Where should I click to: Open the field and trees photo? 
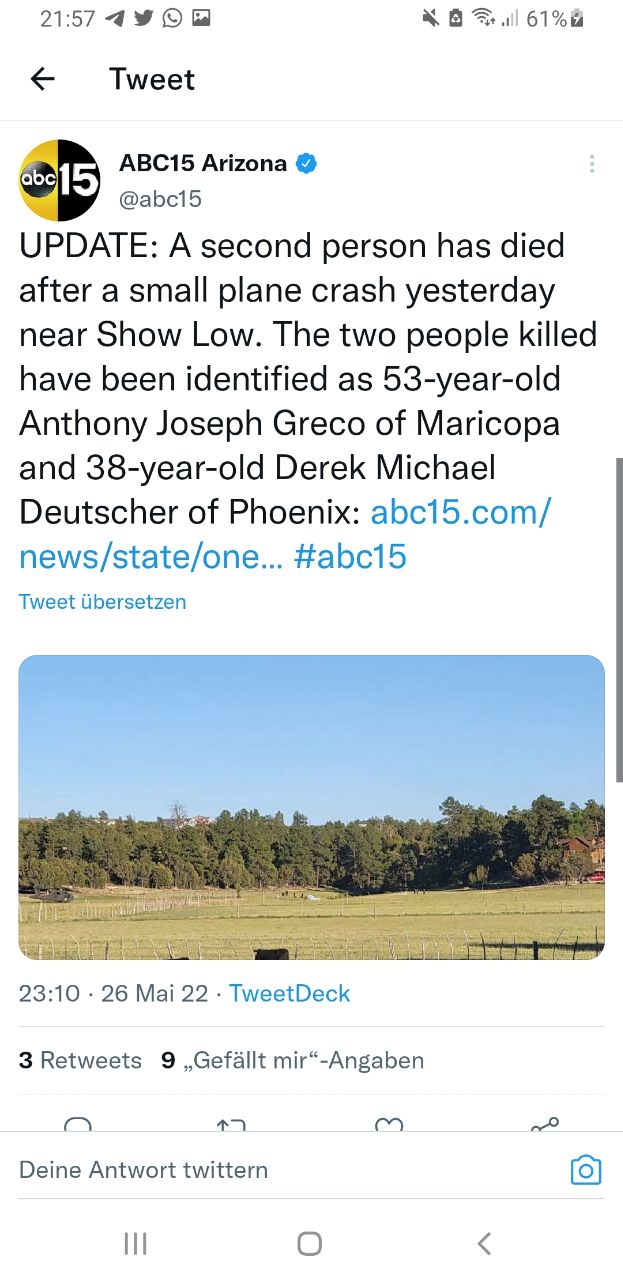[311, 807]
